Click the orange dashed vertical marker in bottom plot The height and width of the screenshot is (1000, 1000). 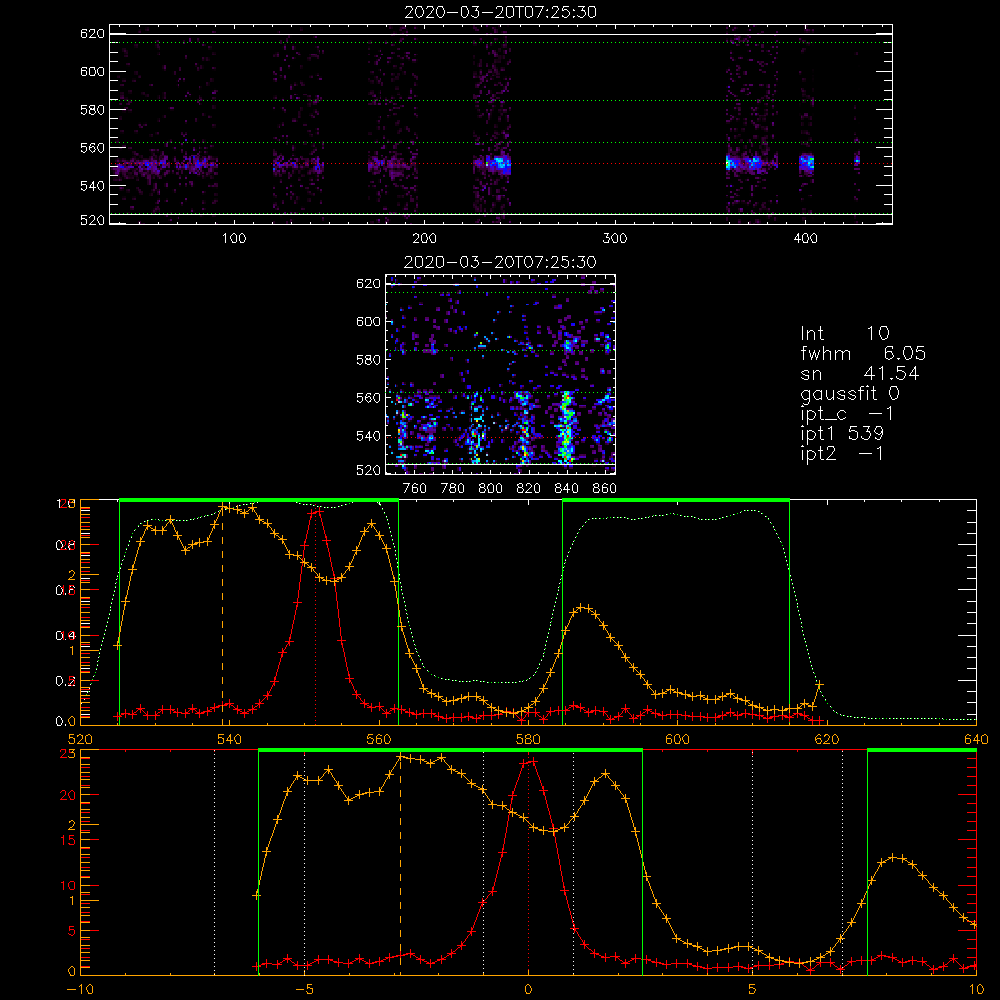click(x=400, y=865)
